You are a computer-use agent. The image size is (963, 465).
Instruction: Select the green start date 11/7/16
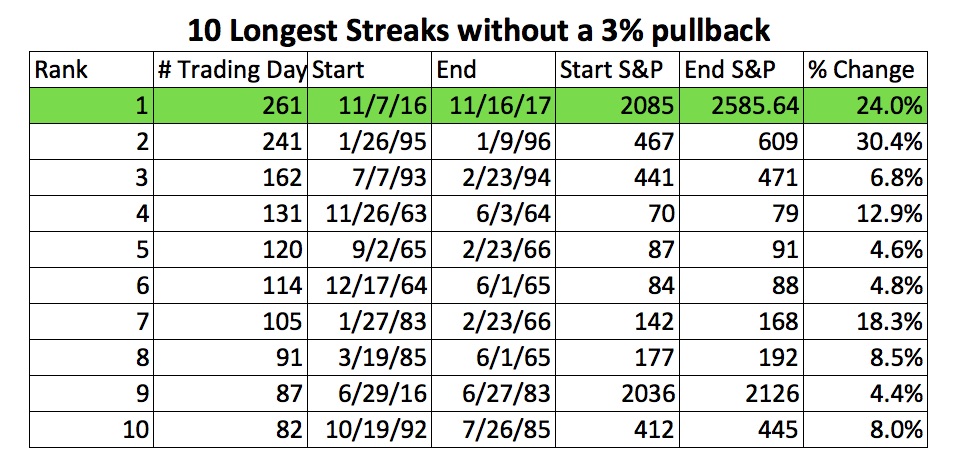[x=370, y=106]
